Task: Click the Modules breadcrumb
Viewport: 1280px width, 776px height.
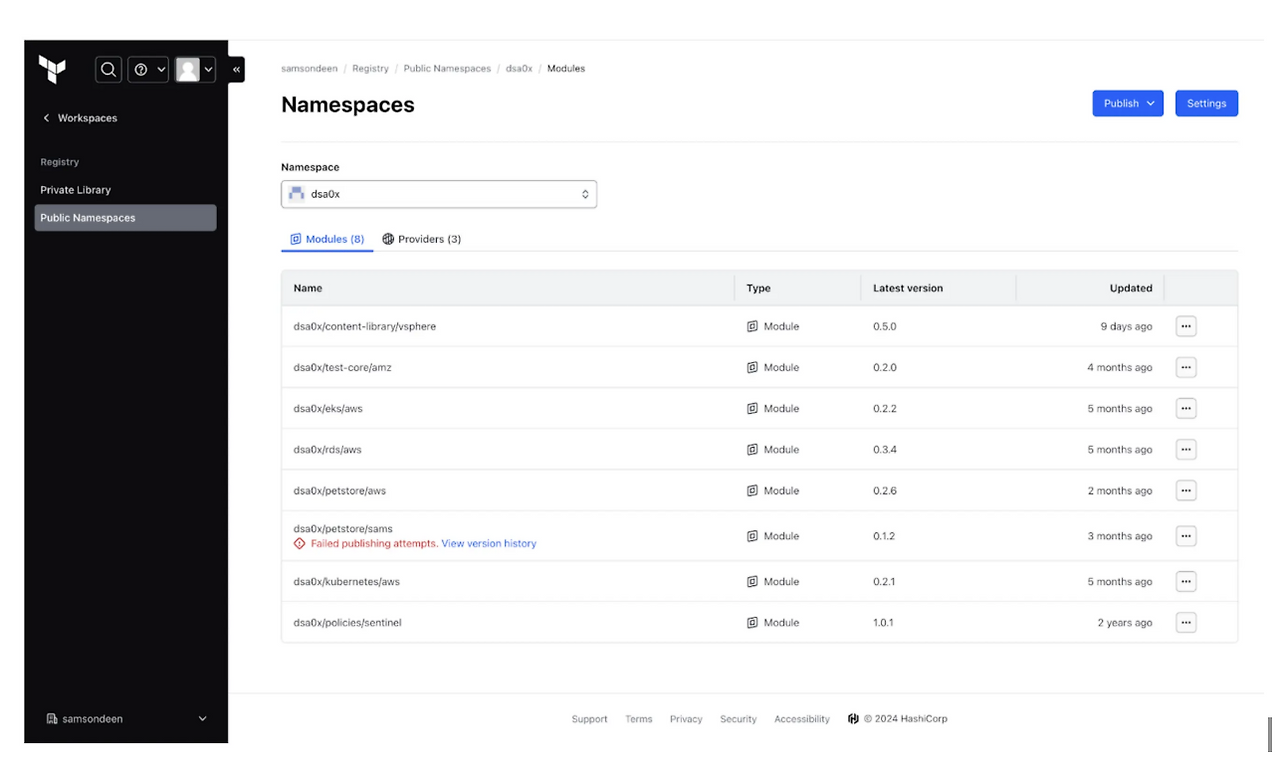Action: tap(566, 69)
